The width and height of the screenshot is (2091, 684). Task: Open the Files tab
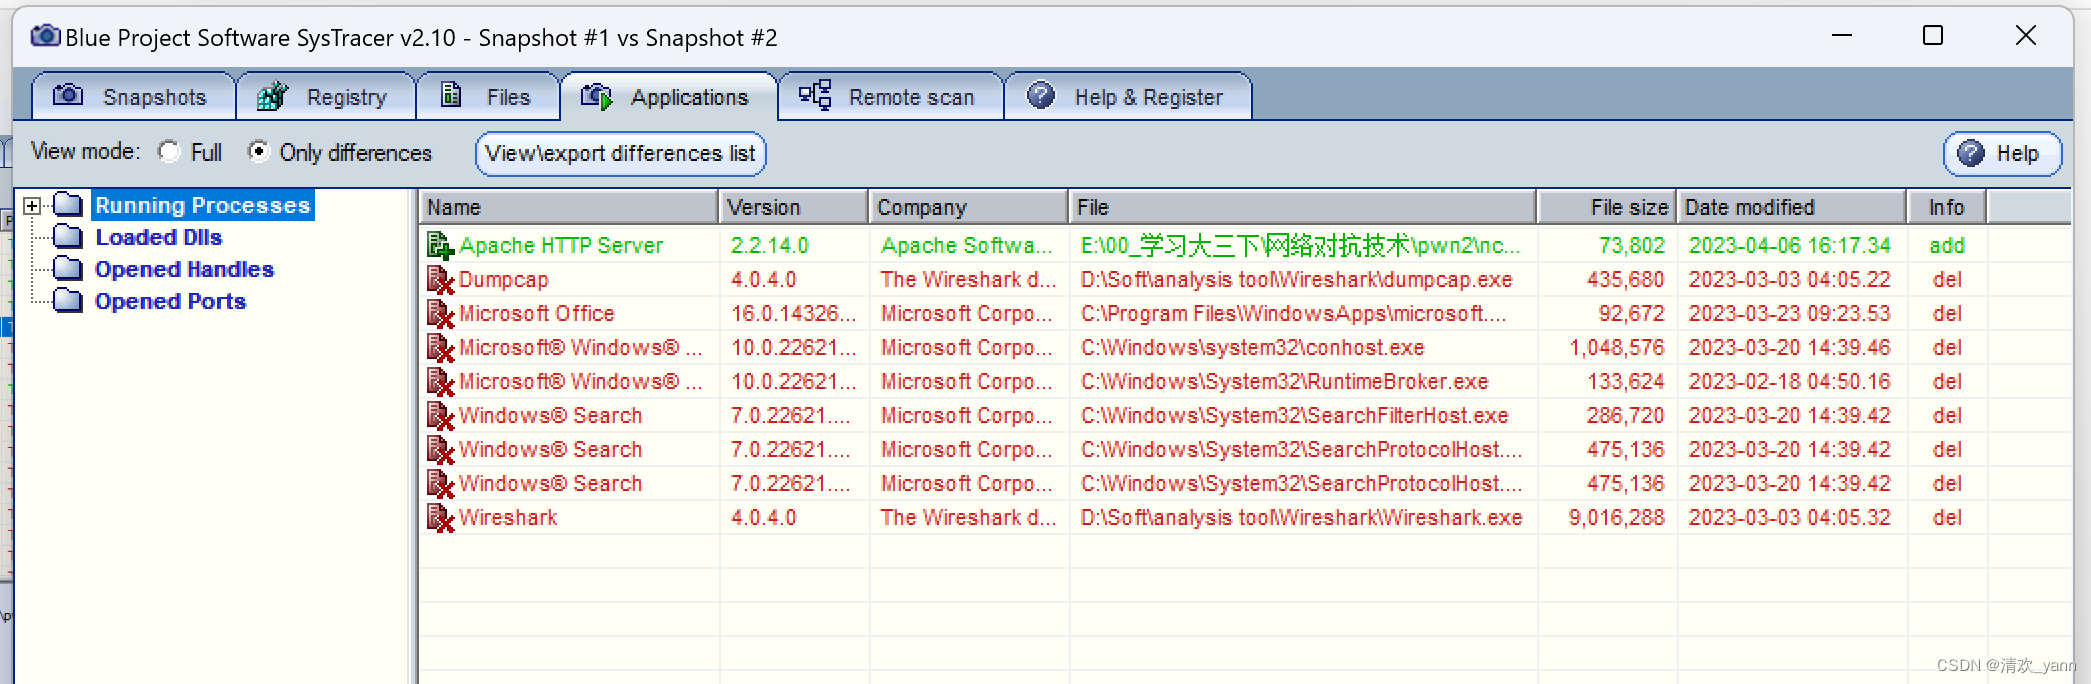[488, 96]
